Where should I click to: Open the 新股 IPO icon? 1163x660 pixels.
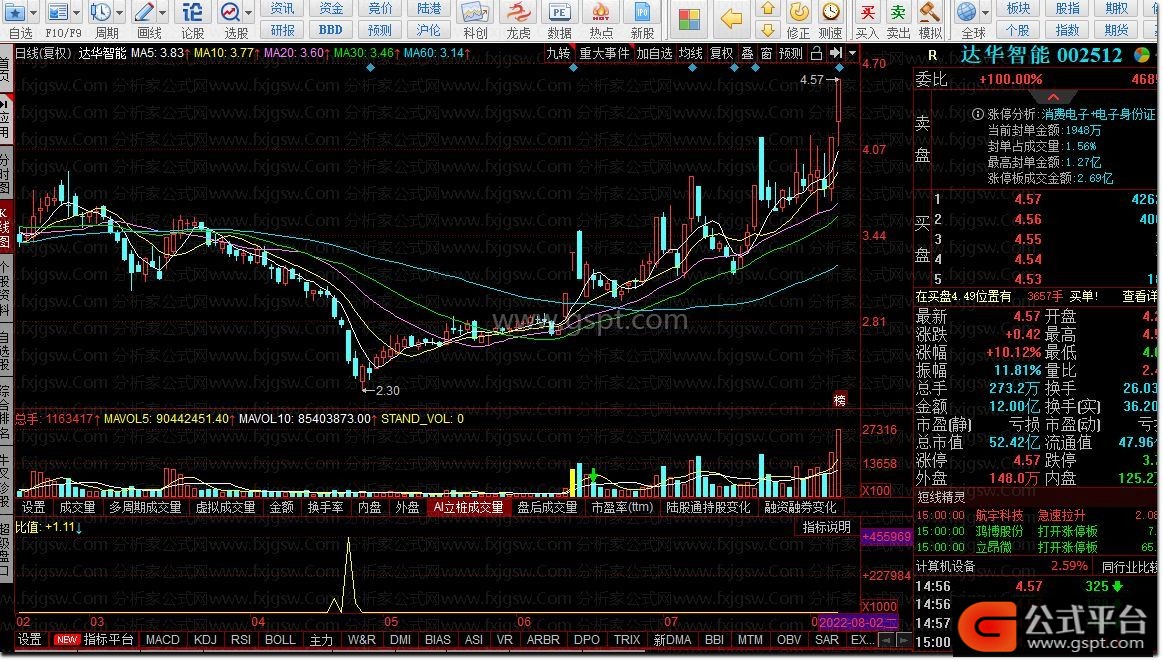(x=642, y=12)
